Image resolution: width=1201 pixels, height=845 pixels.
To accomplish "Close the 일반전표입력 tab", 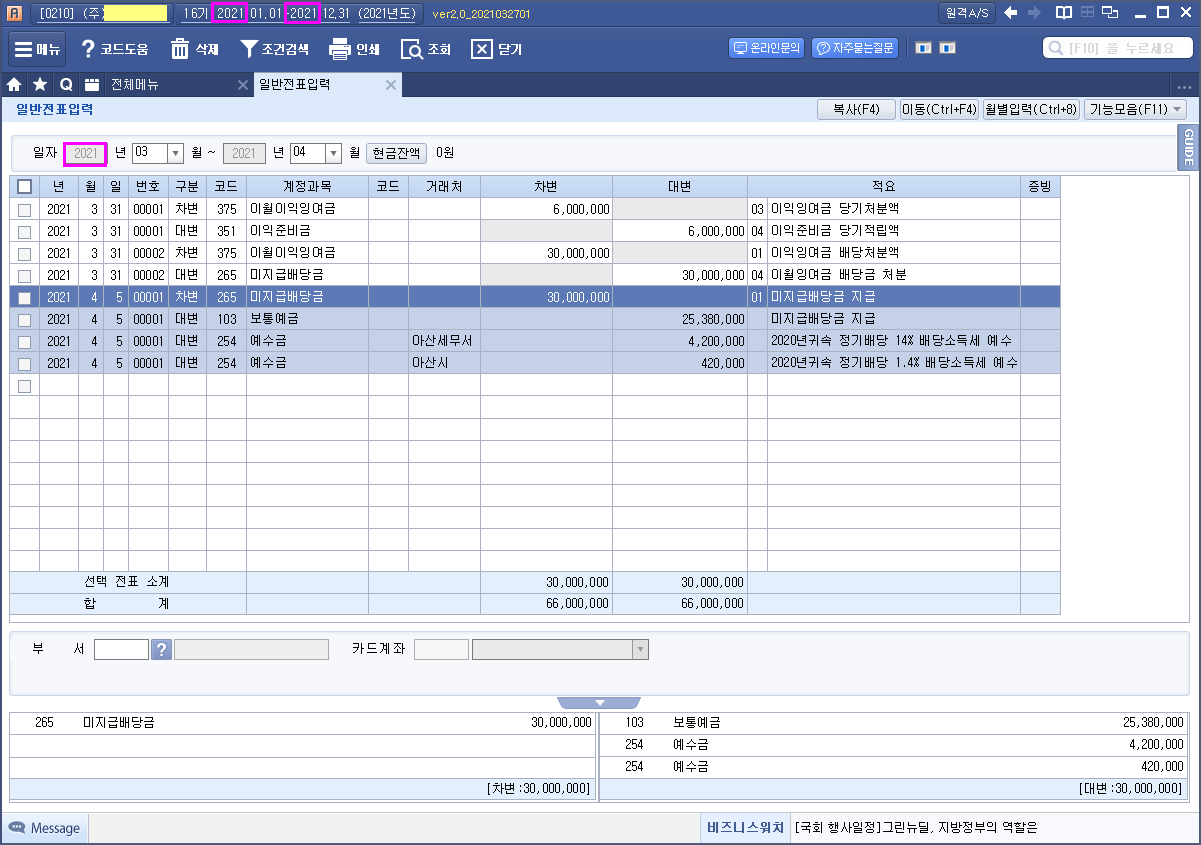I will [391, 85].
